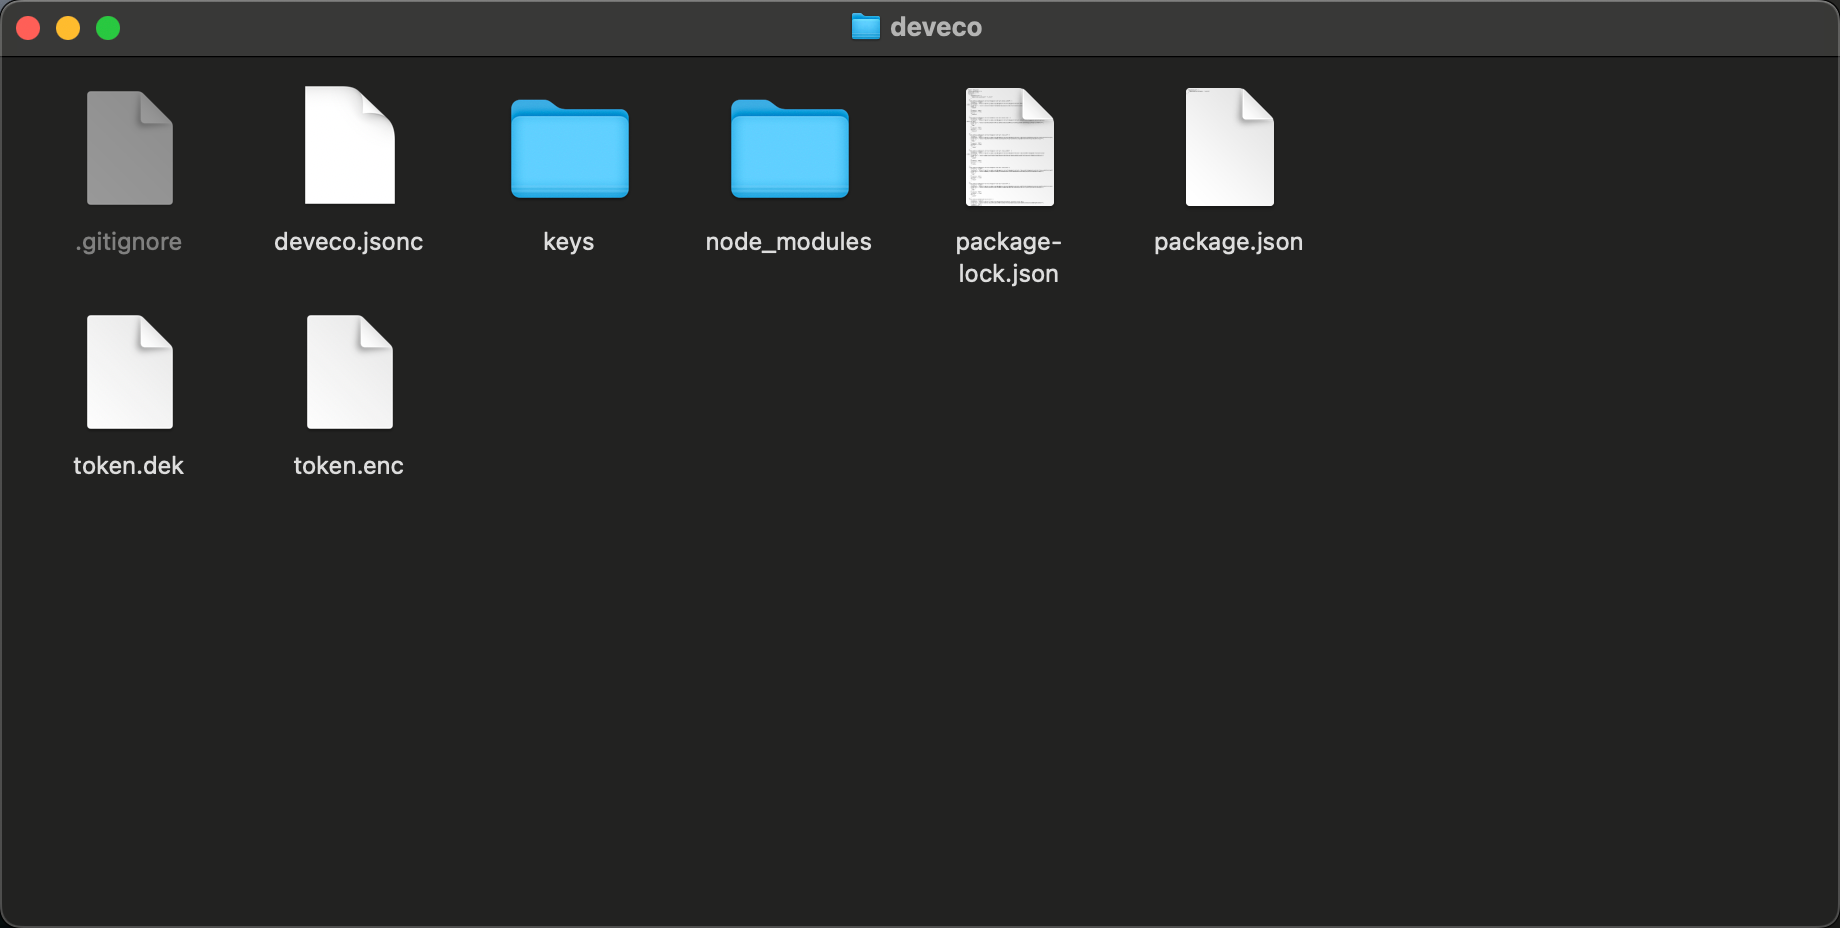This screenshot has height=928, width=1840.
Task: Click the "deveco.jsonc" file name label
Action: tap(349, 242)
